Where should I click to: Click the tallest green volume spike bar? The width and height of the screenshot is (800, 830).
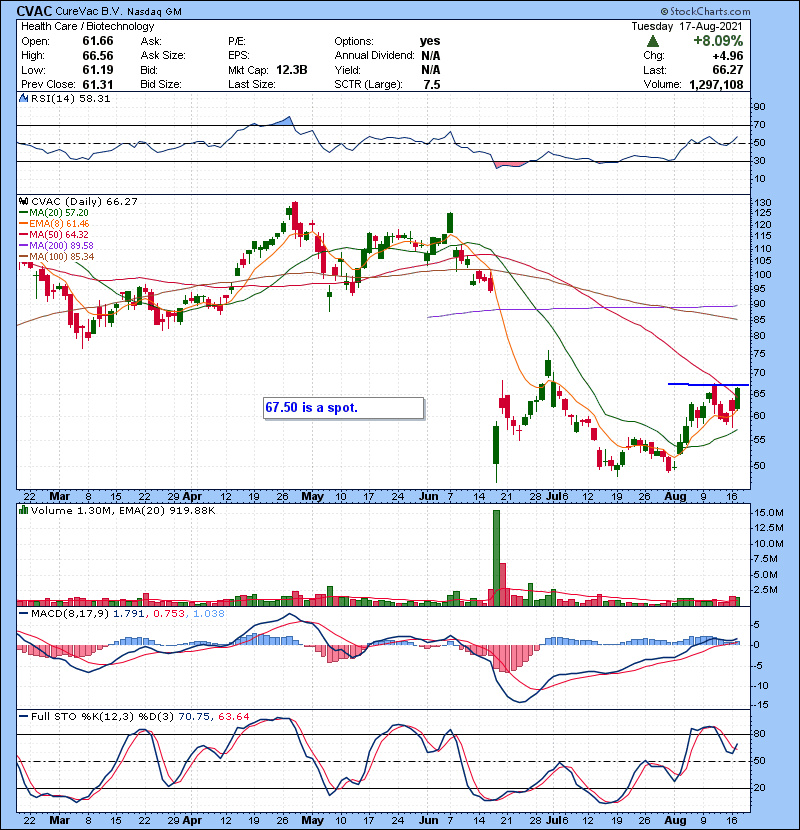496,557
